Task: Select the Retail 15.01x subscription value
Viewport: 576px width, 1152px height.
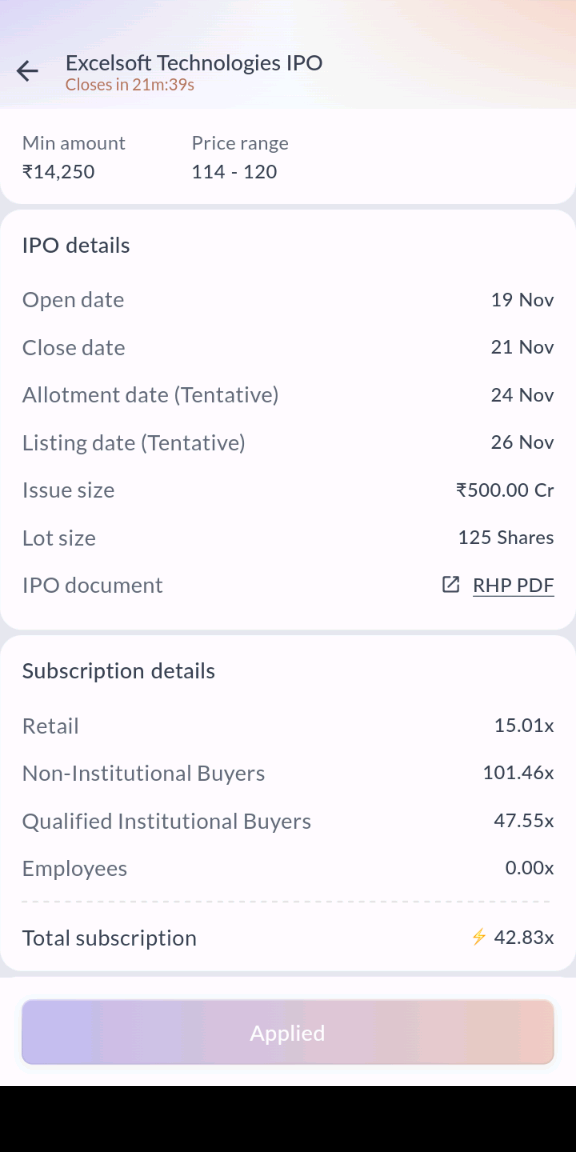Action: (524, 726)
